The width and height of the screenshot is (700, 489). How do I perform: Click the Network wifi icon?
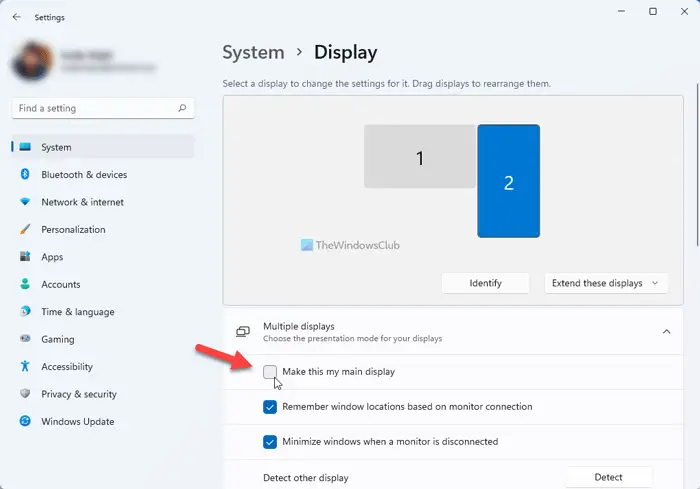(25, 202)
